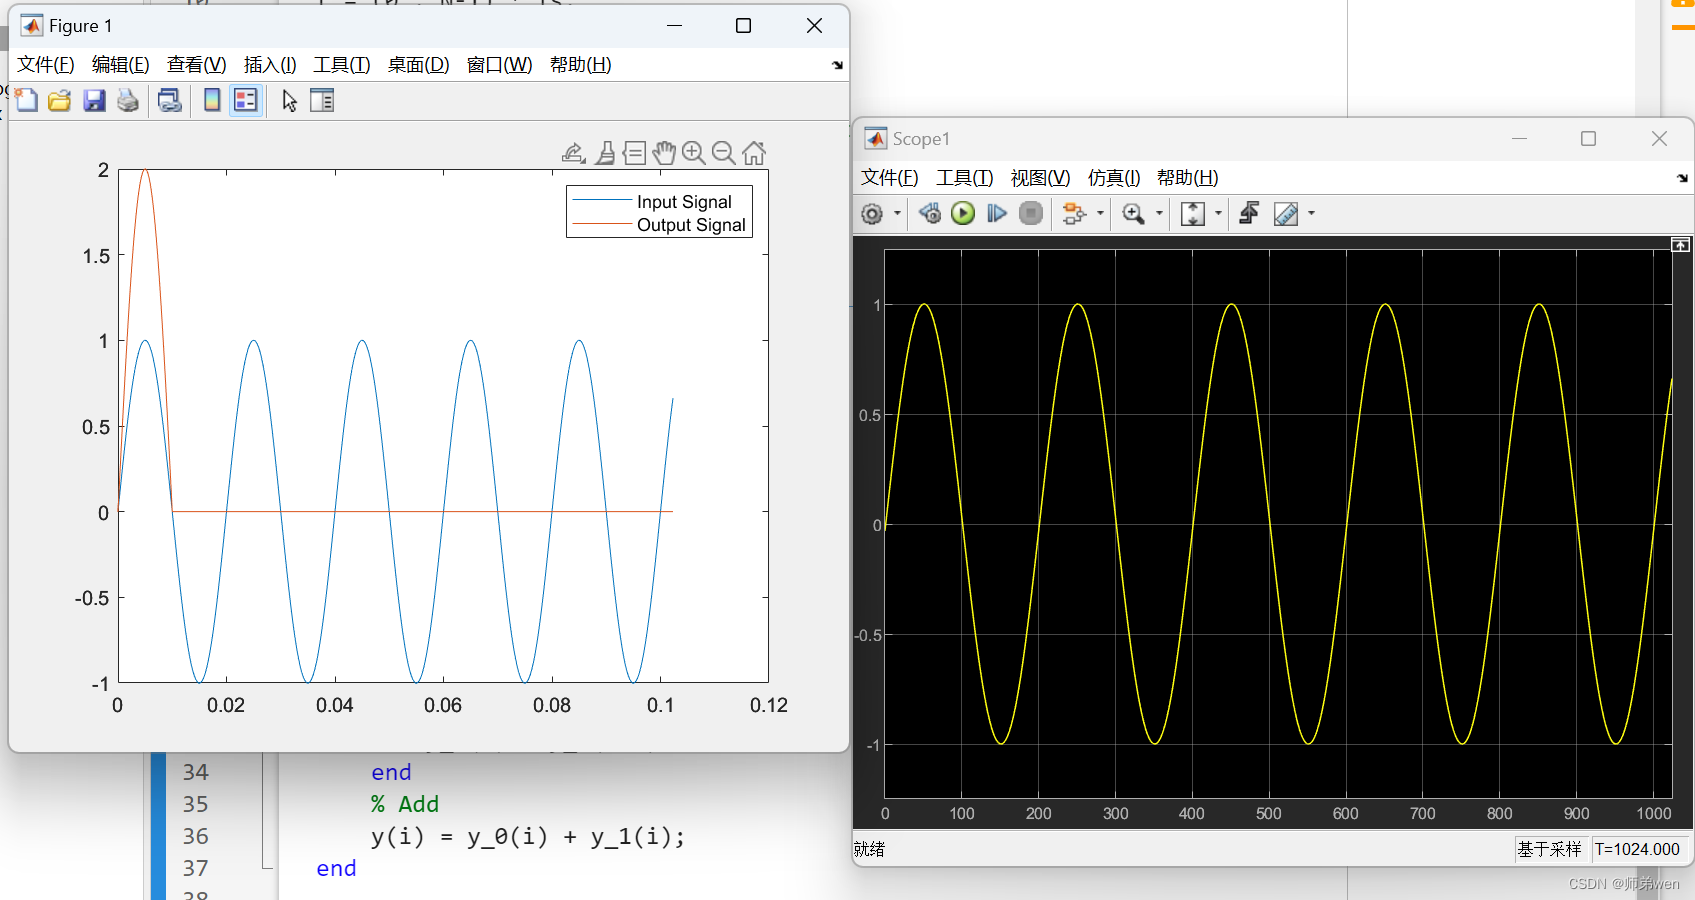
Task: Select the Edit Plot arrow tool
Action: point(289,100)
